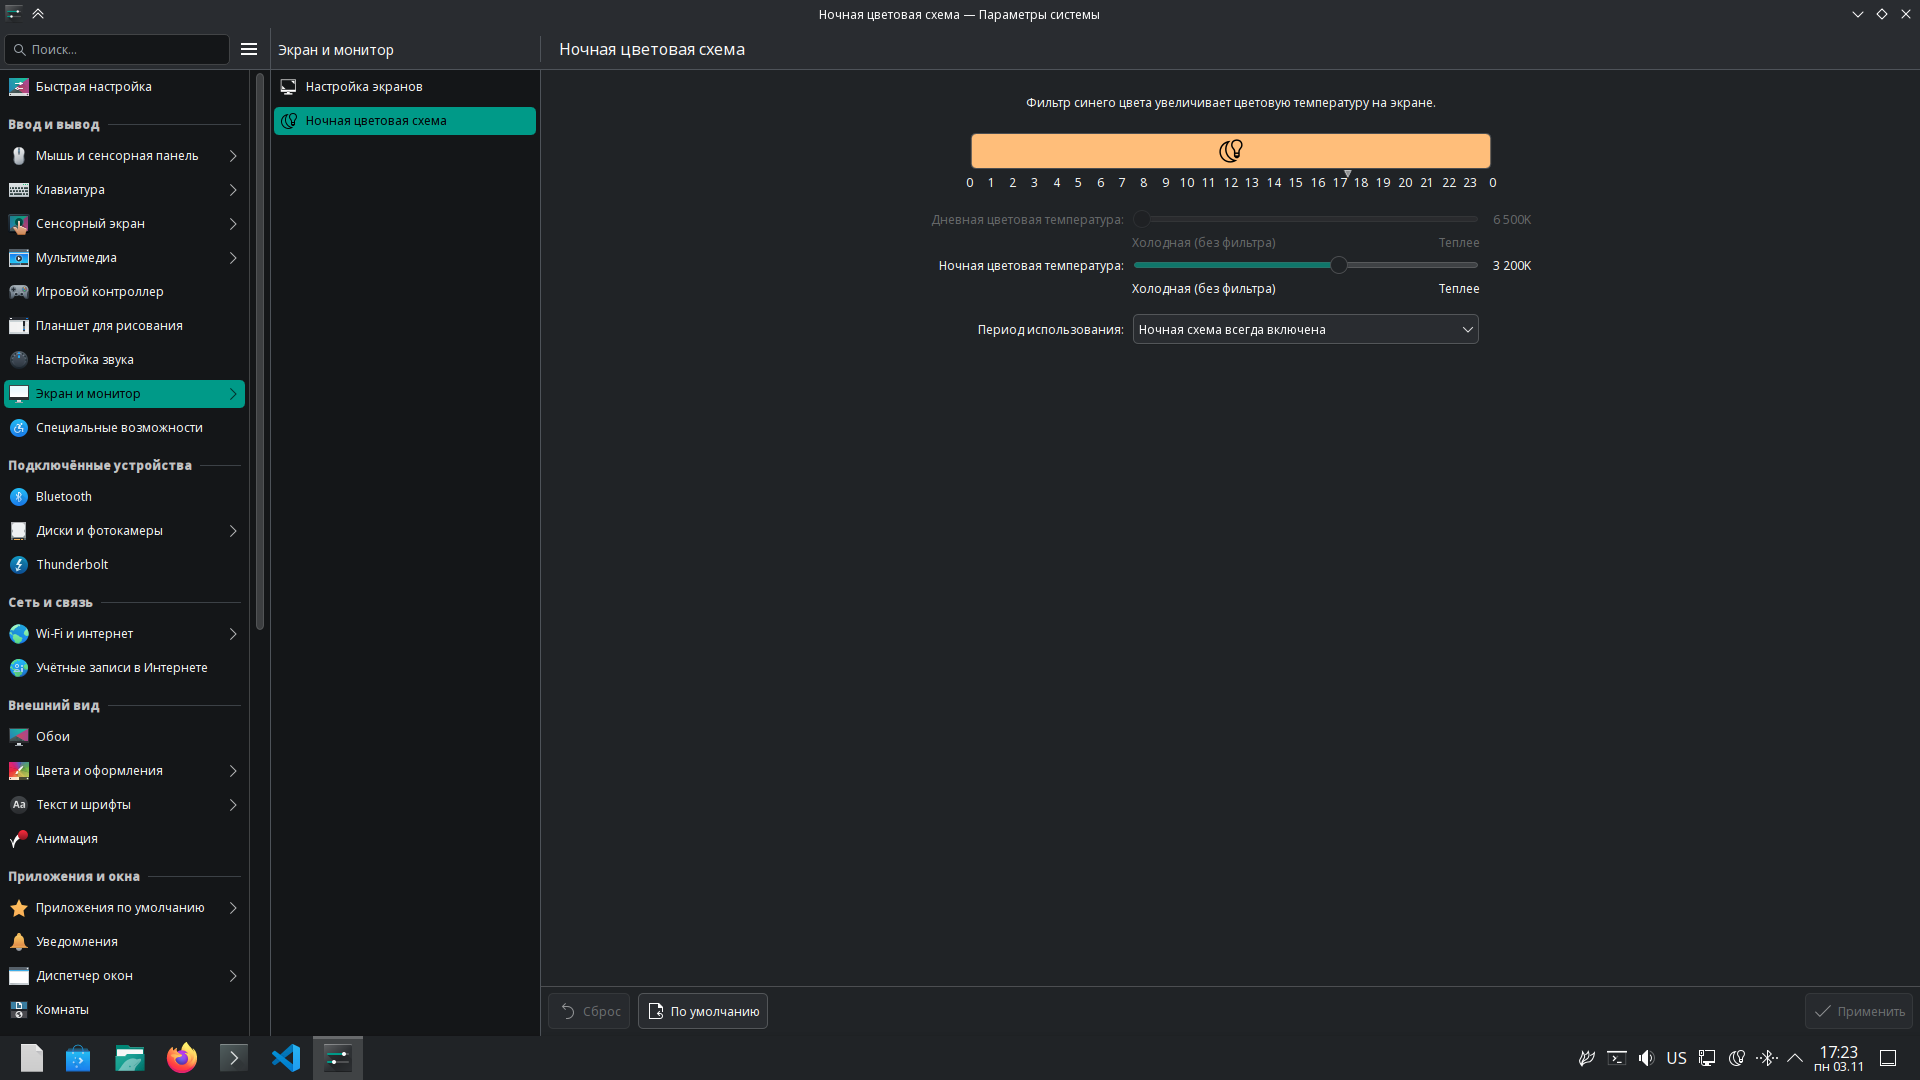1920x1080 pixels.
Task: Select Настройка экранов display configuration
Action: [364, 87]
